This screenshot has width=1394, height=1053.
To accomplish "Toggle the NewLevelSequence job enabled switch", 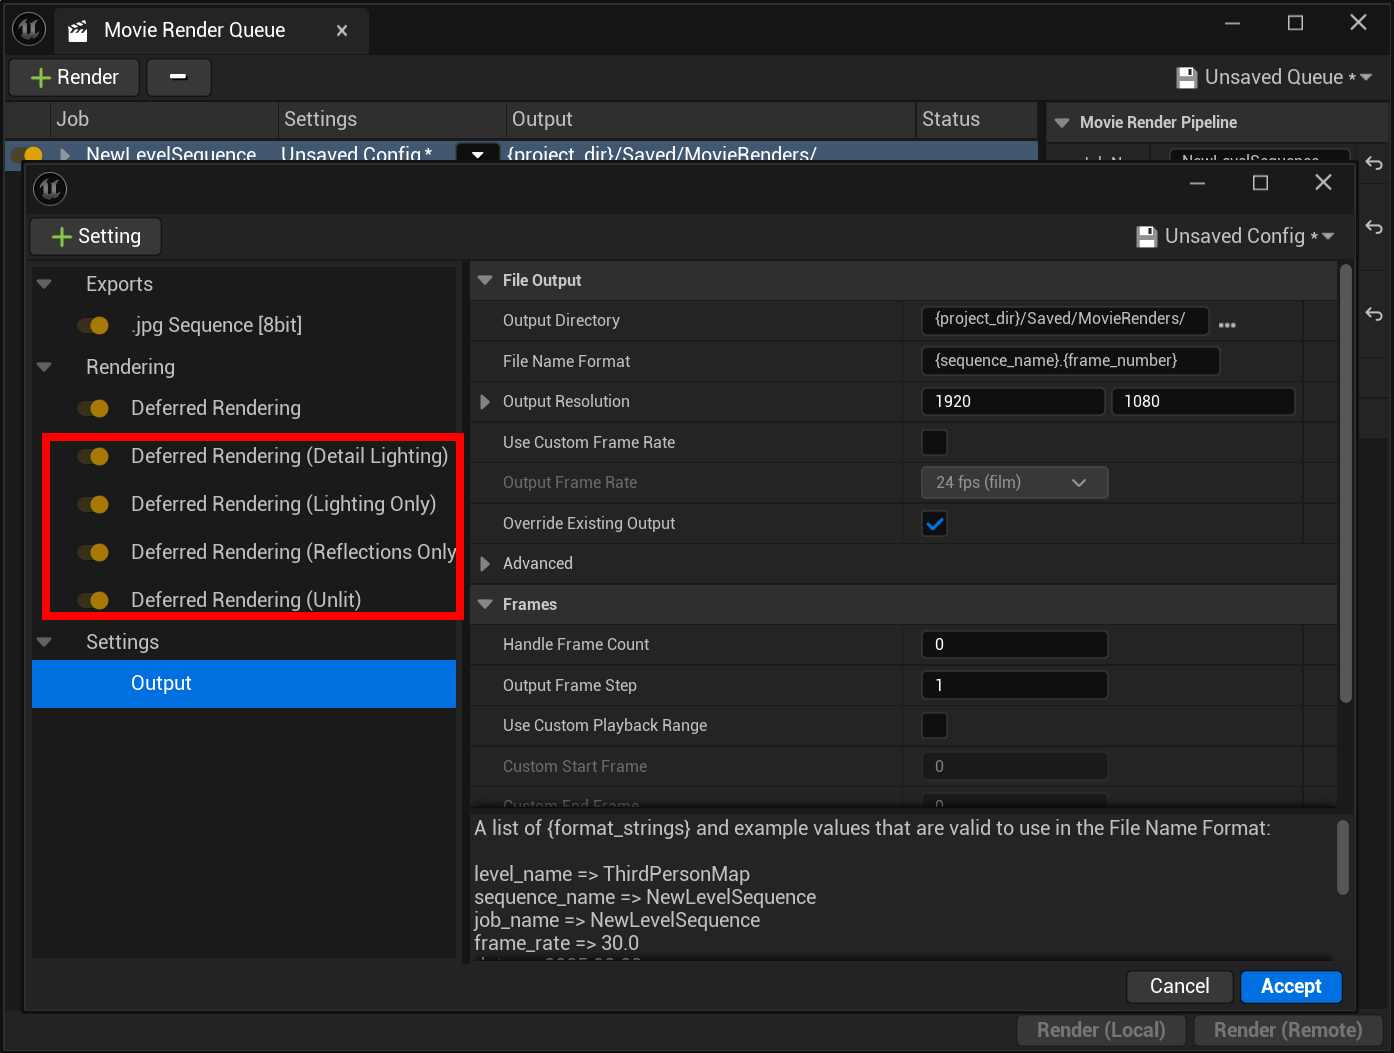I will pos(29,154).
